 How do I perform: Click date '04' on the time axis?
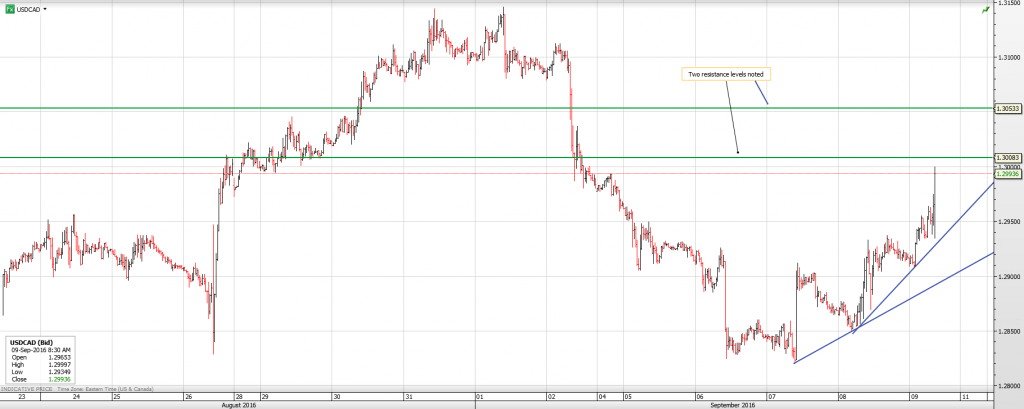[601, 397]
